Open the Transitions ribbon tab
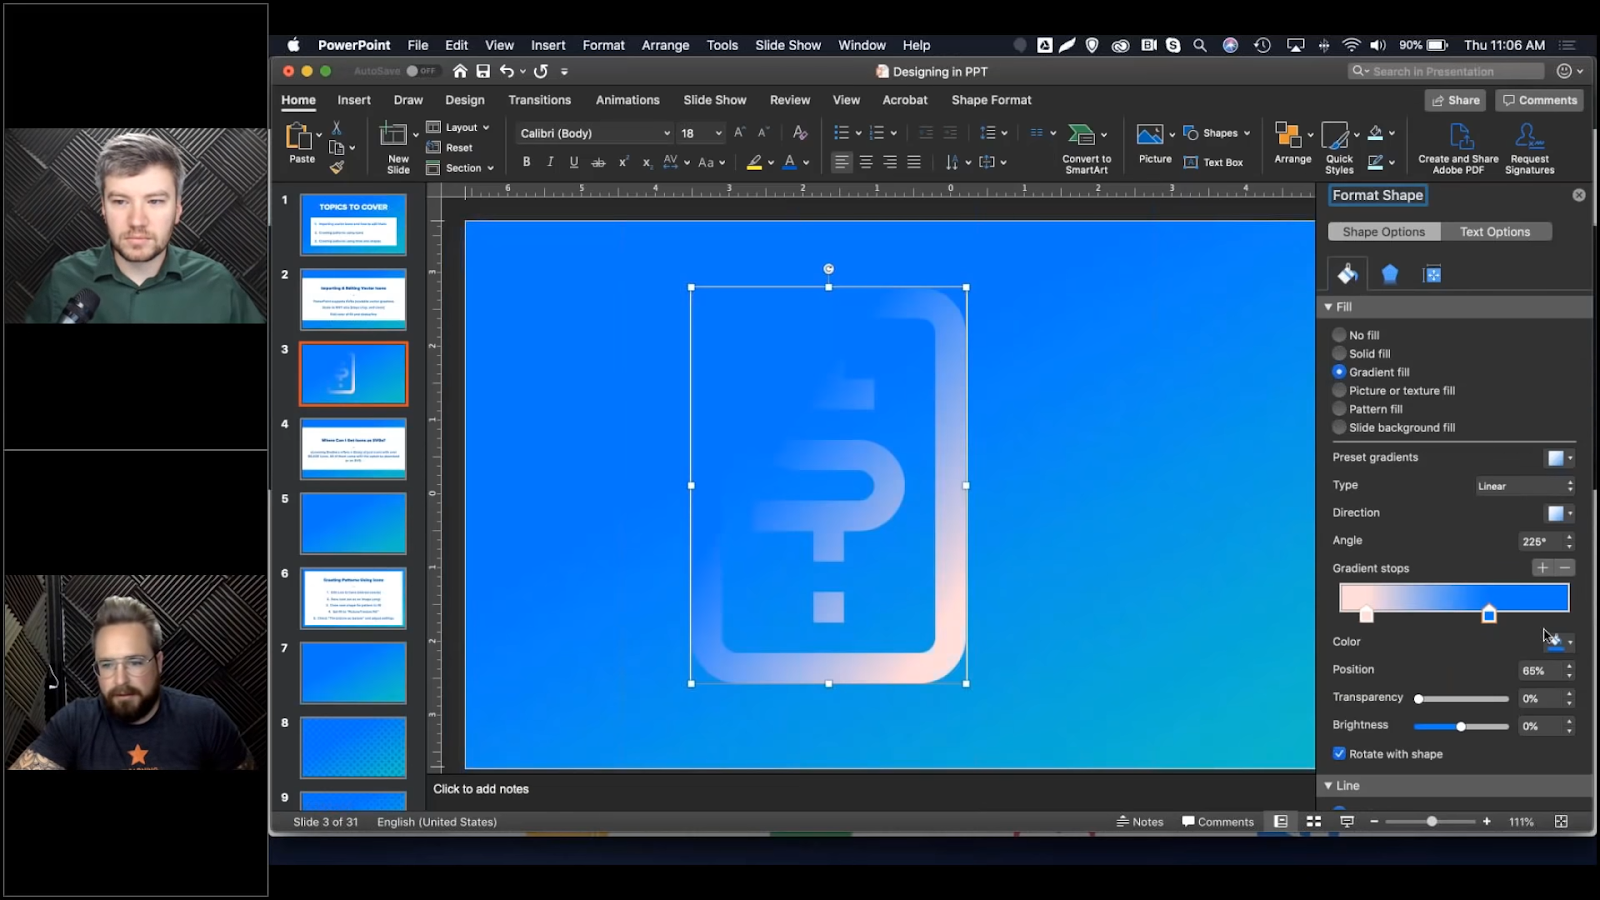 539,100
